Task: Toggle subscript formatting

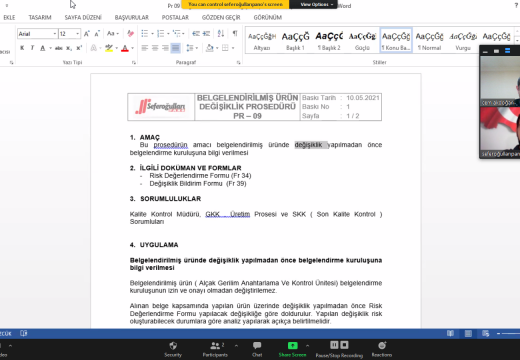Action: 69,48
